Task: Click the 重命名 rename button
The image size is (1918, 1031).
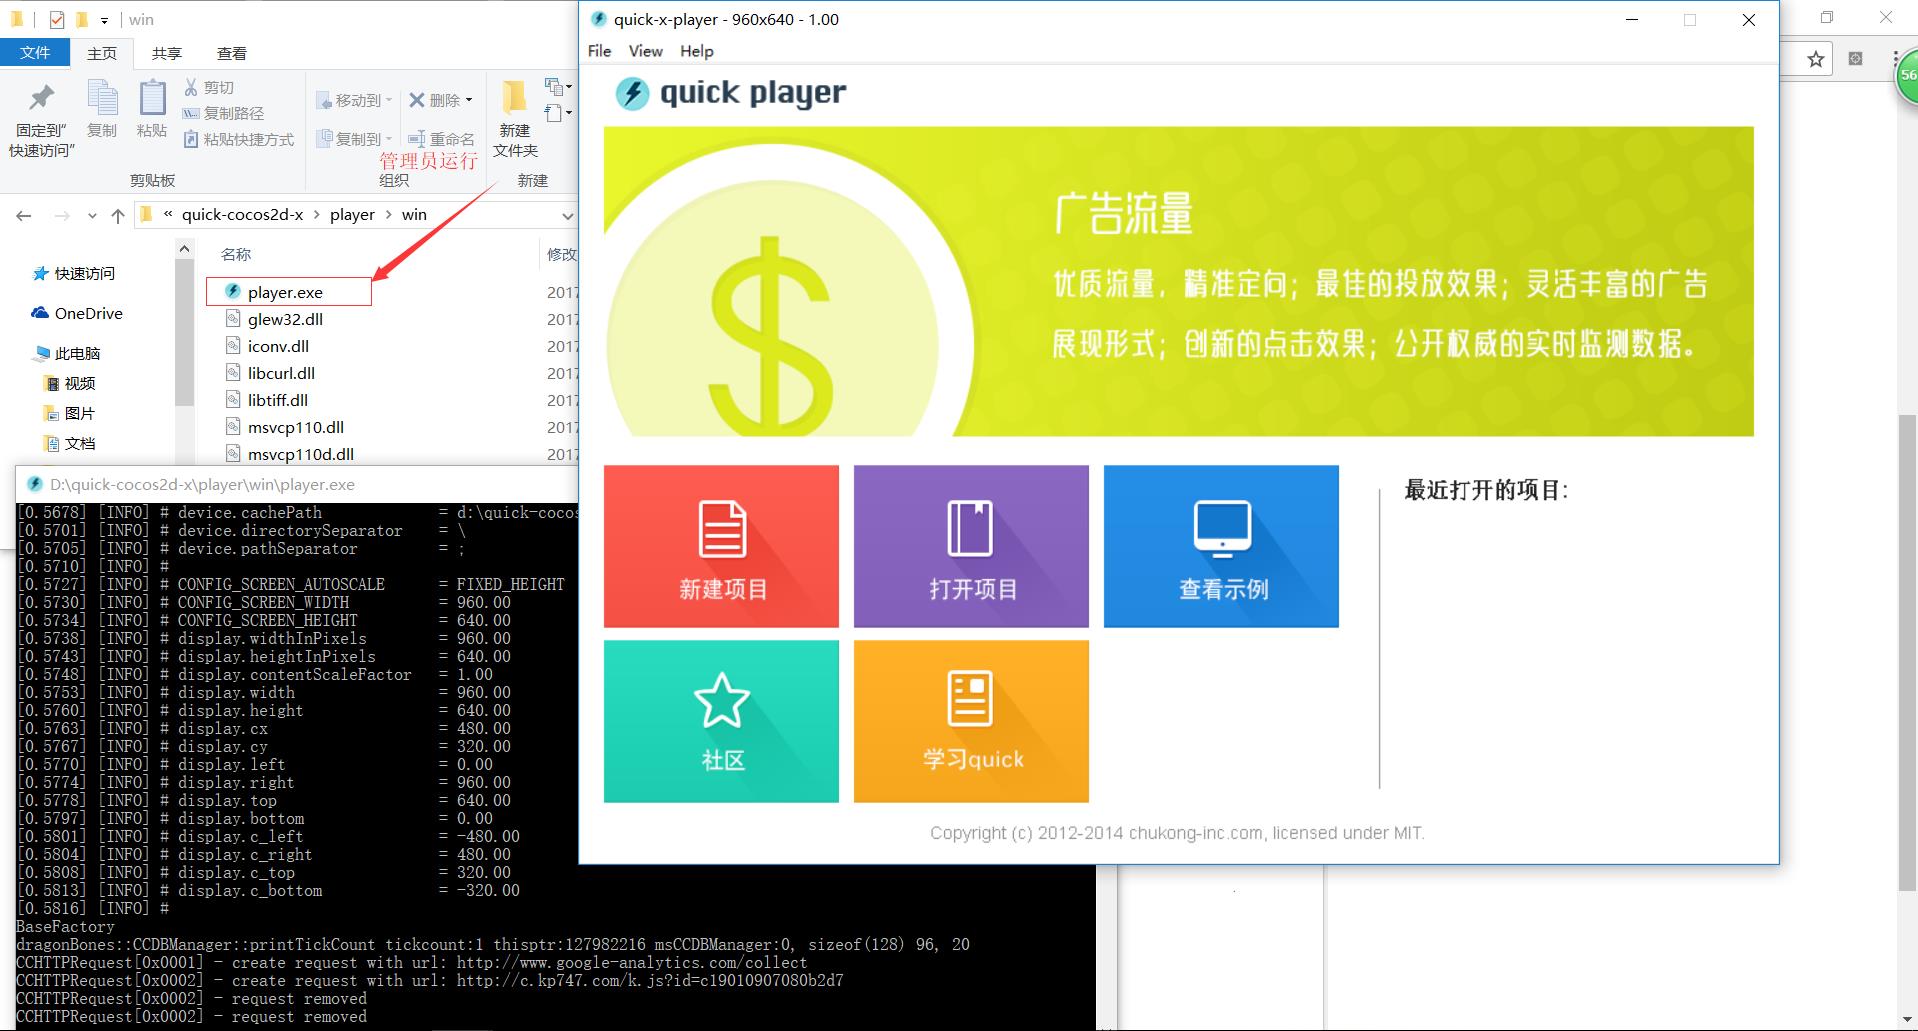Action: (x=441, y=139)
